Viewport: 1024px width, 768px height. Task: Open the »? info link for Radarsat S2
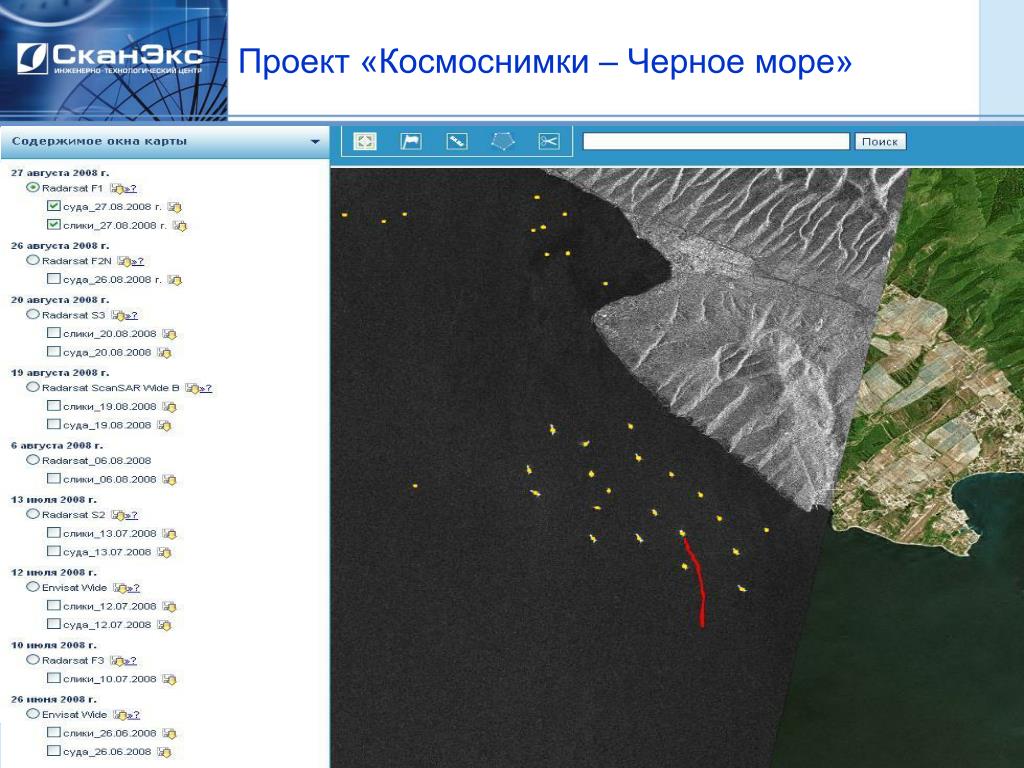[x=130, y=515]
